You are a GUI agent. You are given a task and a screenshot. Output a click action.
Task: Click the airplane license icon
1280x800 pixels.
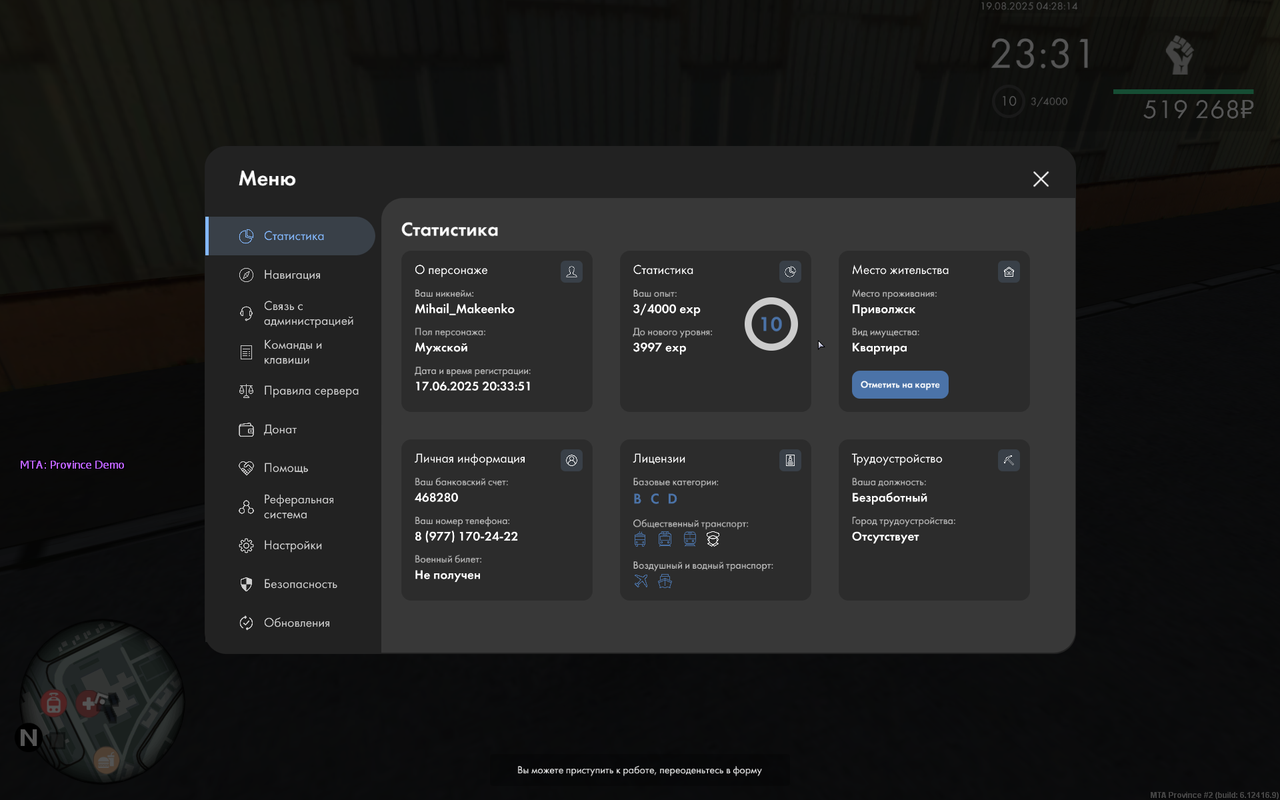[641, 580]
